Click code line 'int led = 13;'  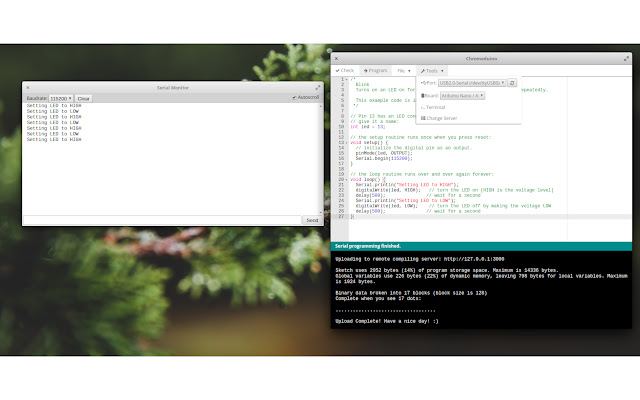367,127
